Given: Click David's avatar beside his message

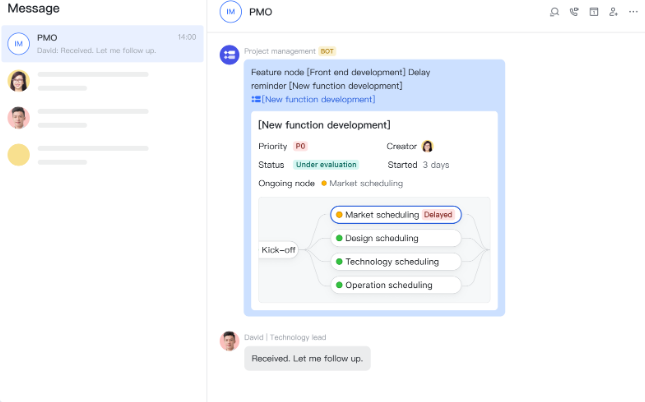Looking at the screenshot, I should tap(230, 341).
